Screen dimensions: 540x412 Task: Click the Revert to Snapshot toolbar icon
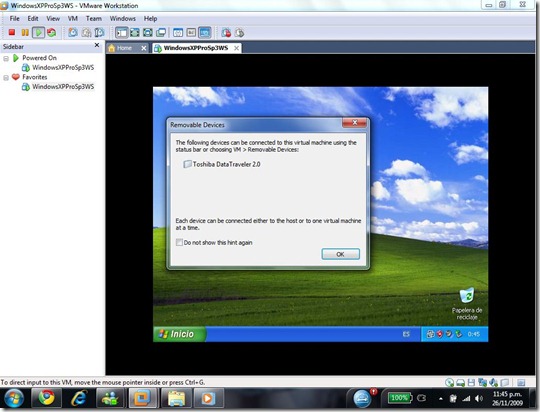coord(86,32)
